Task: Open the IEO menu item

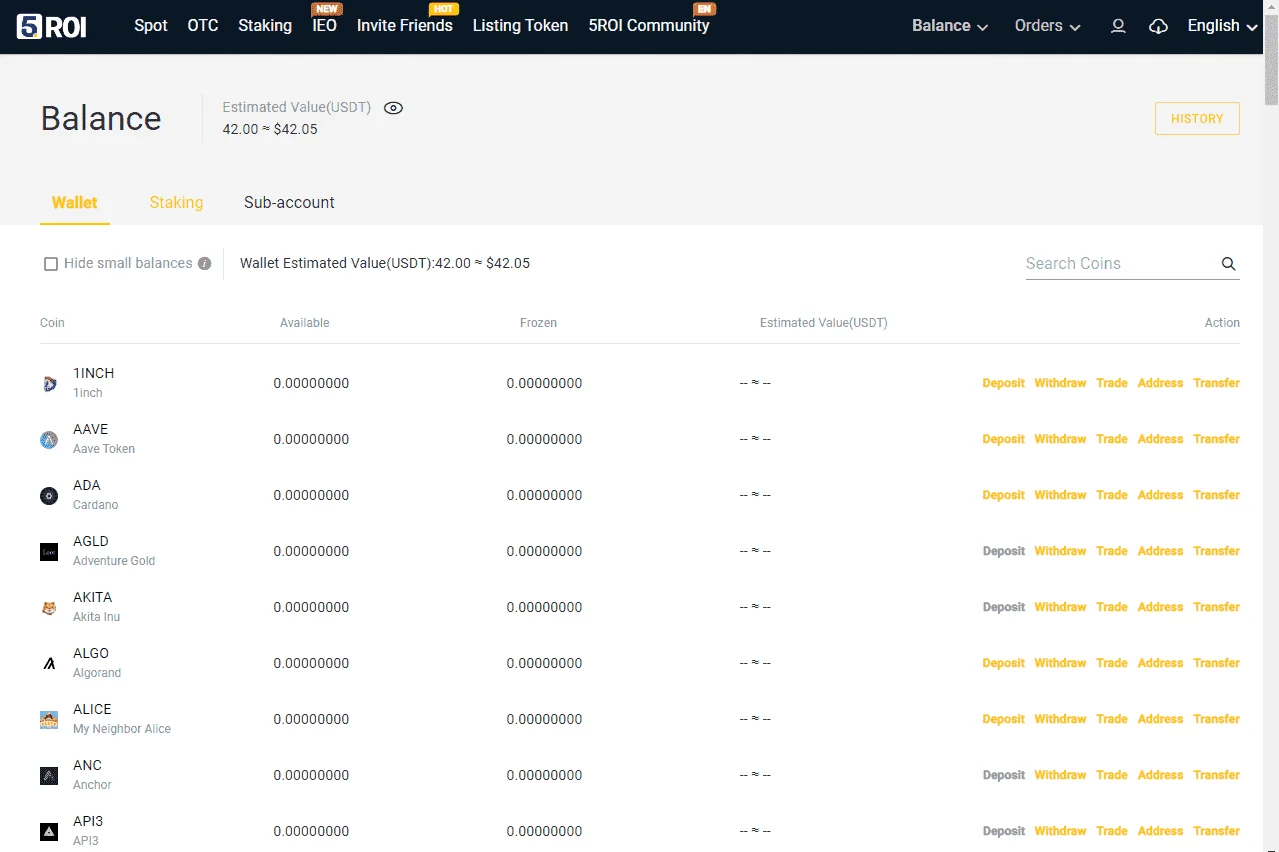Action: pyautogui.click(x=324, y=26)
